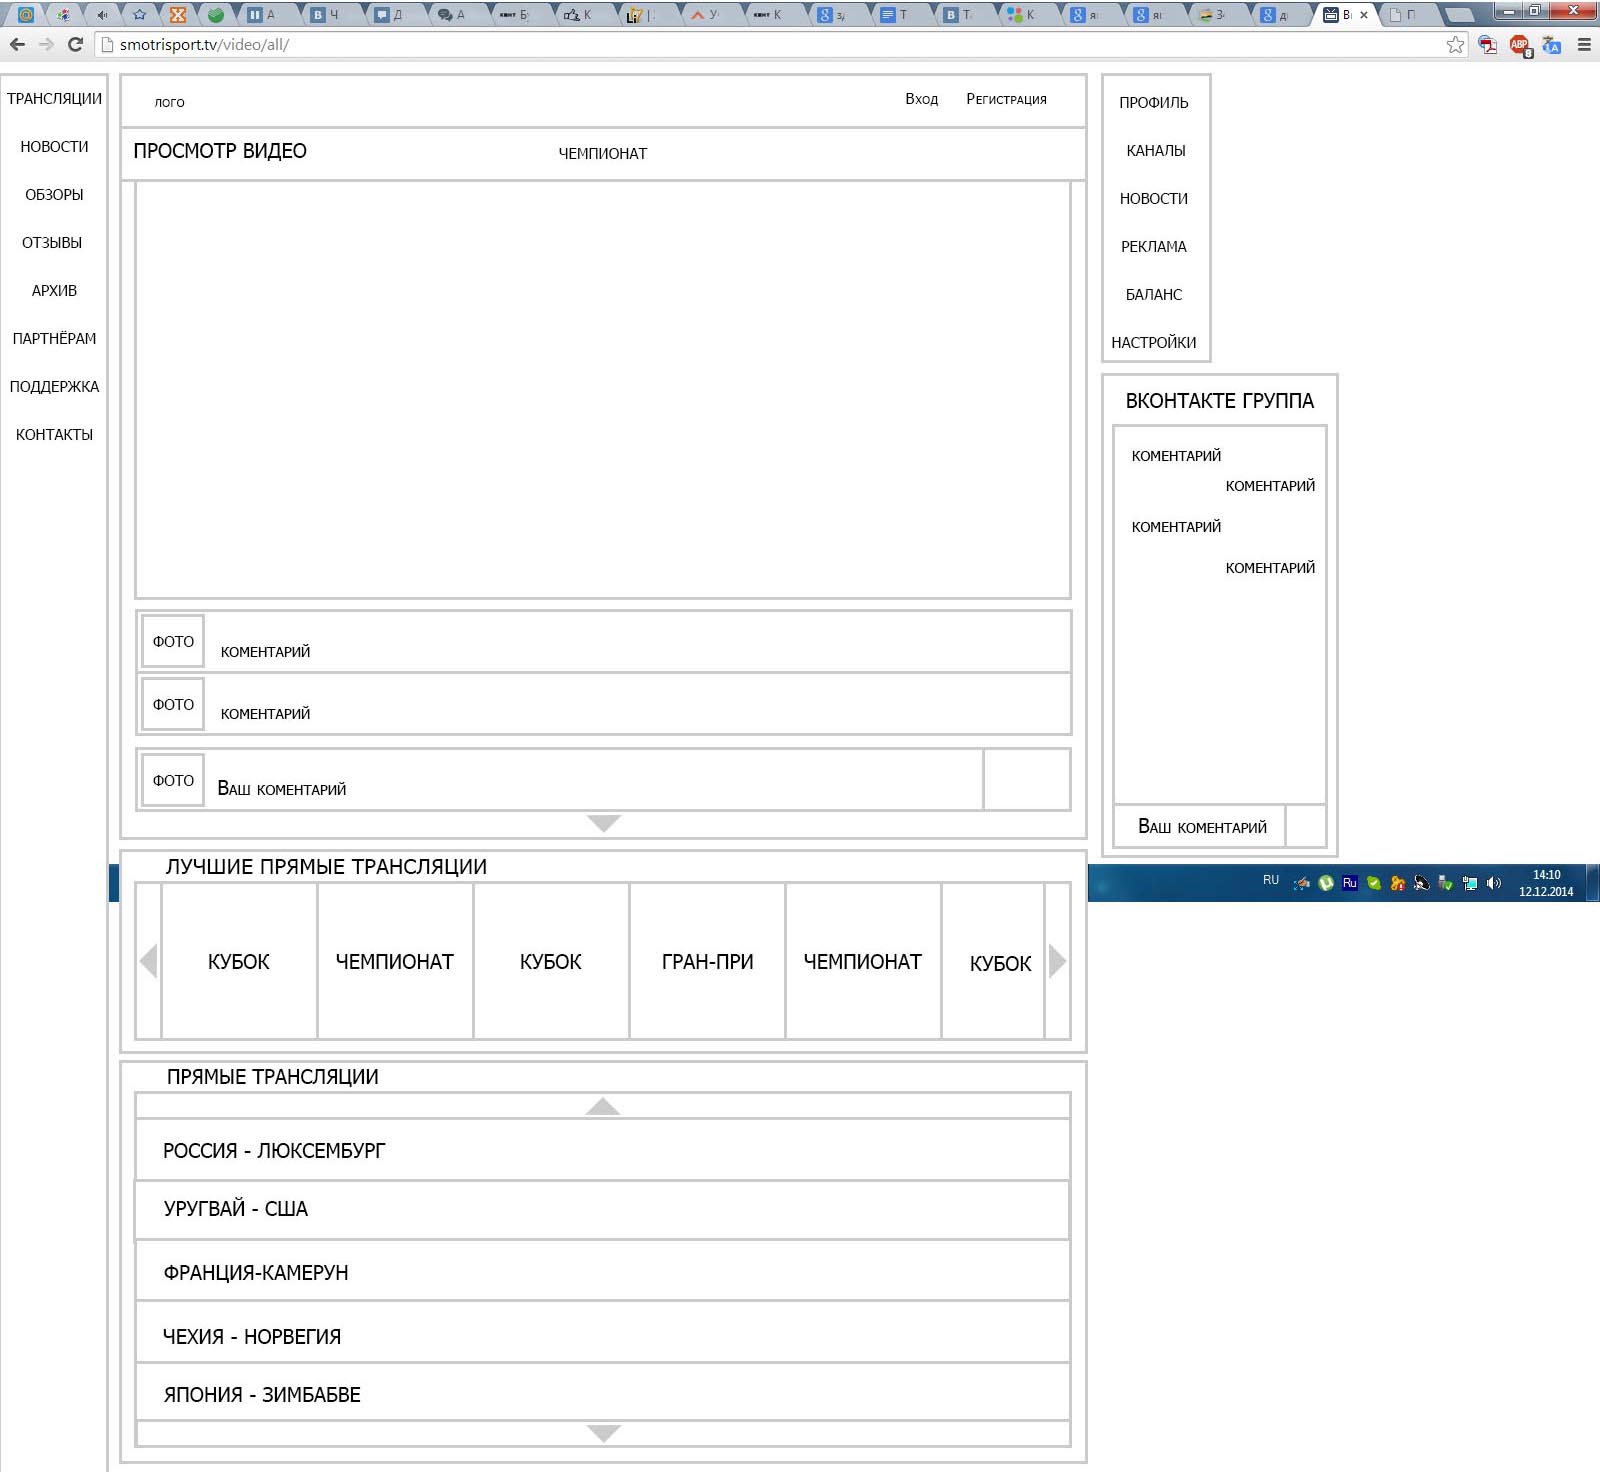Expand more comments with the down arrow below comments
The image size is (1600, 1472).
point(604,823)
